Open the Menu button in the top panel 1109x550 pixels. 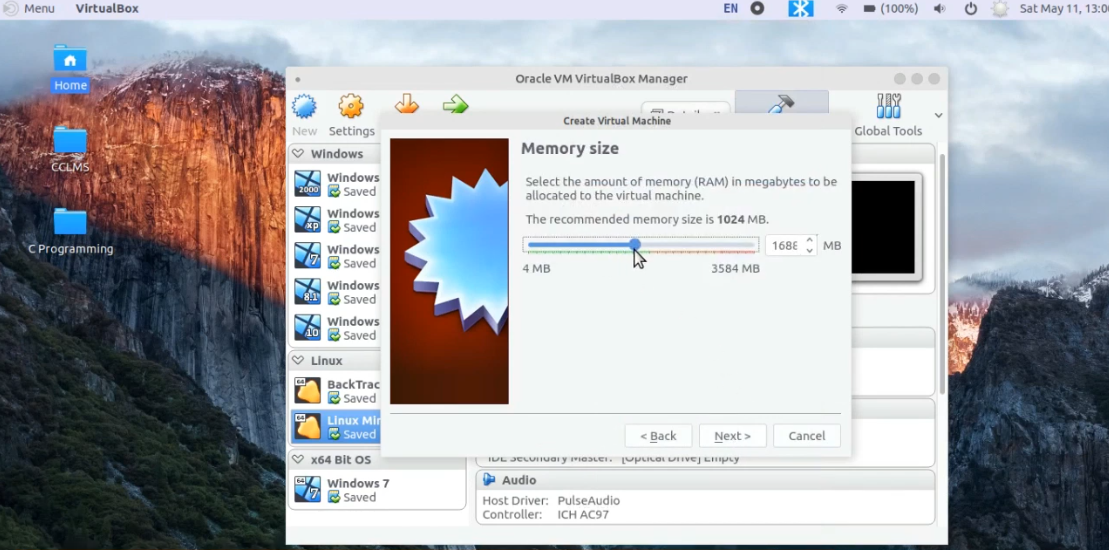pyautogui.click(x=30, y=8)
